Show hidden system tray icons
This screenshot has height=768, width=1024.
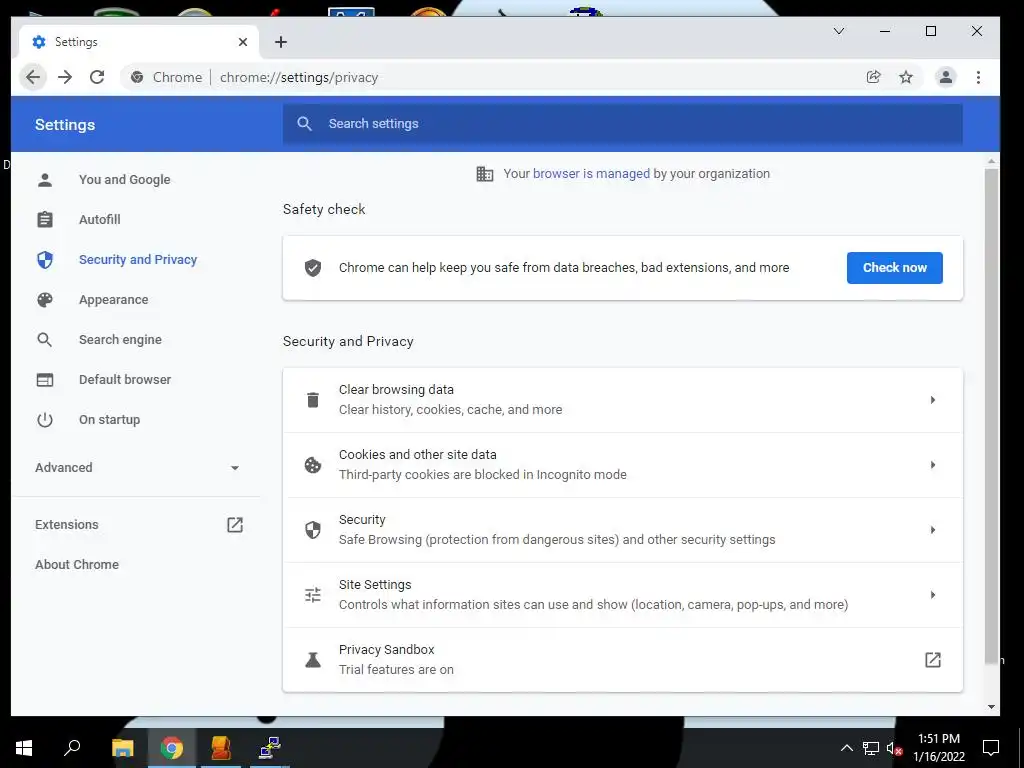tap(846, 748)
